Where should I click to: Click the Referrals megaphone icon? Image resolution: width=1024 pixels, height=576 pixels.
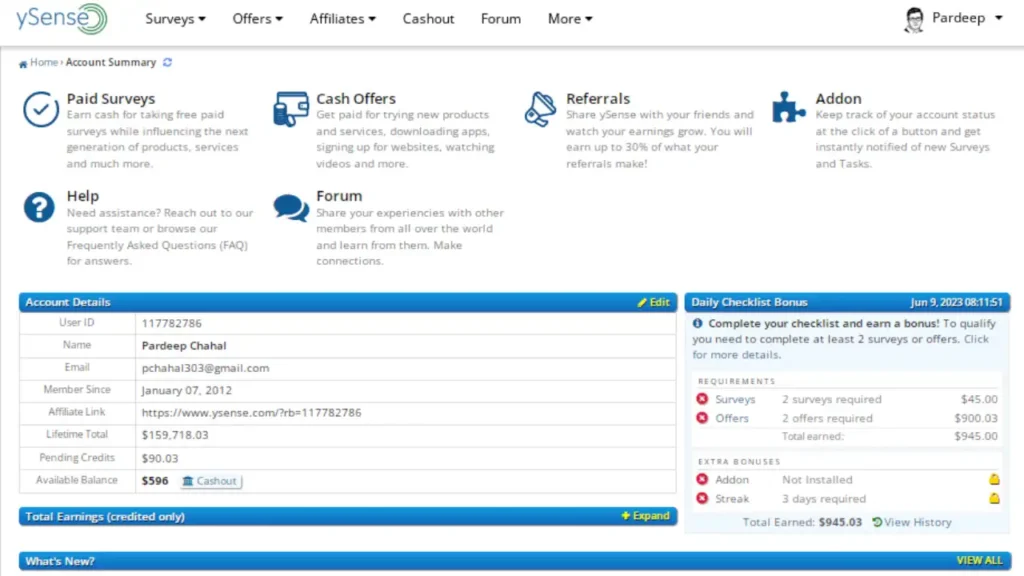[540, 109]
